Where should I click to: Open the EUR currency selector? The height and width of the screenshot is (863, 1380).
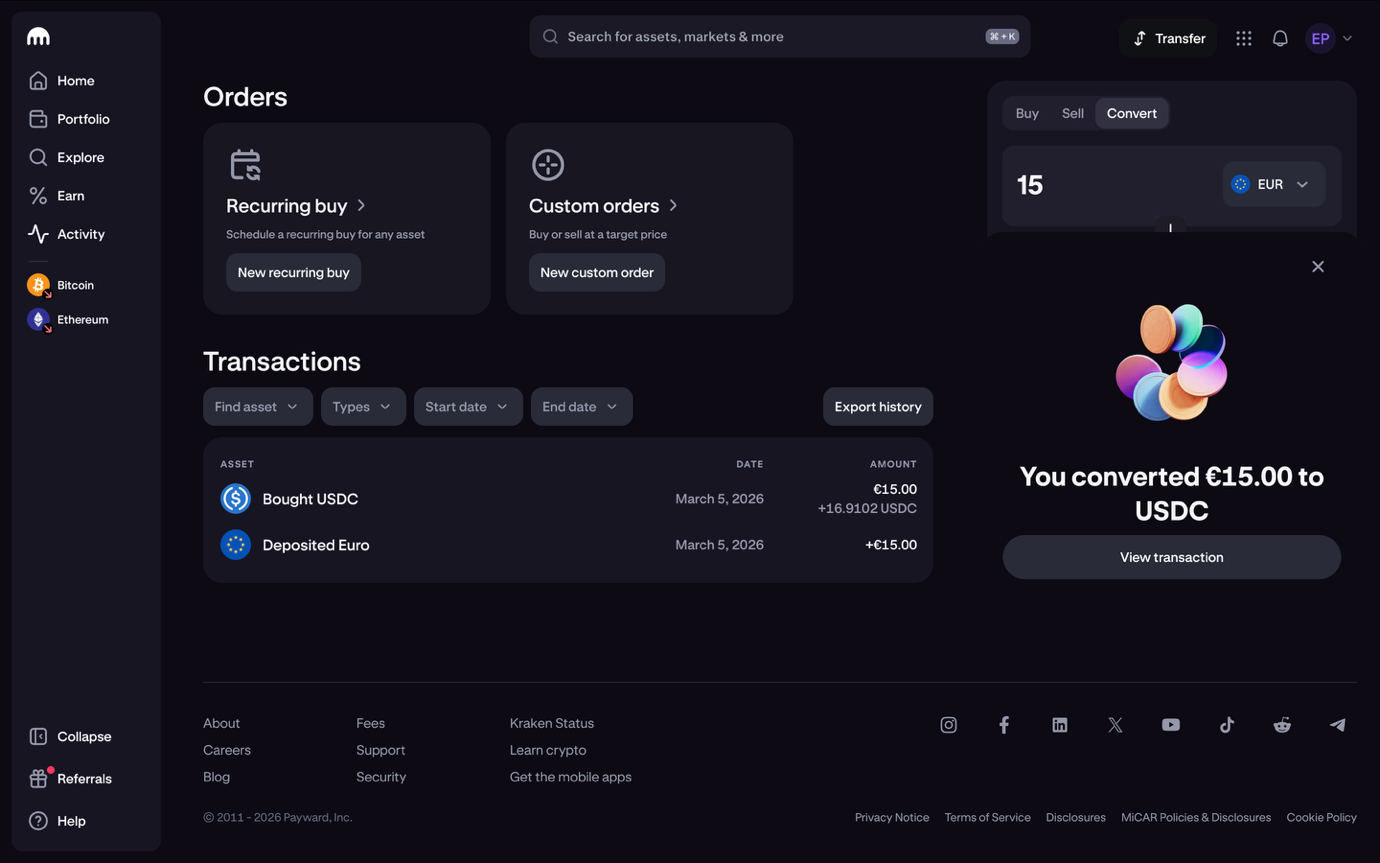tap(1273, 184)
